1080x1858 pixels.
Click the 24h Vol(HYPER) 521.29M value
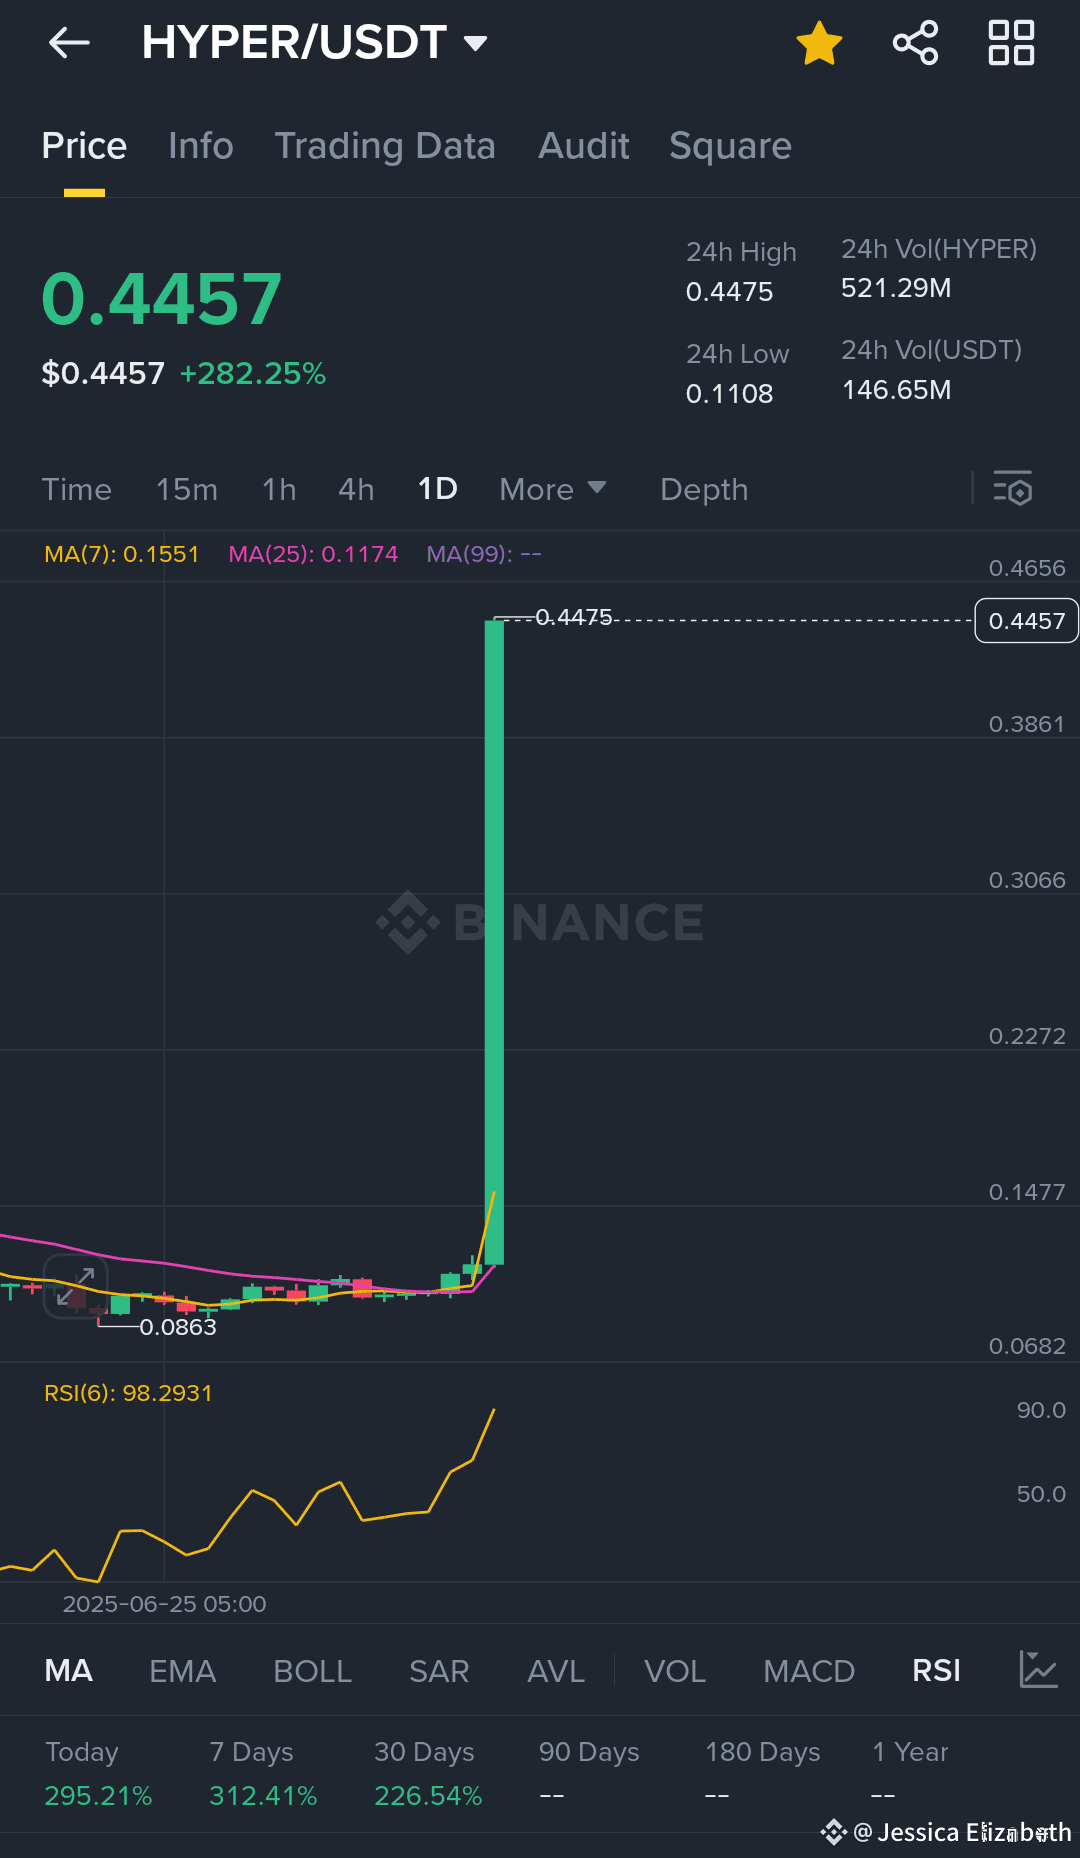(896, 288)
